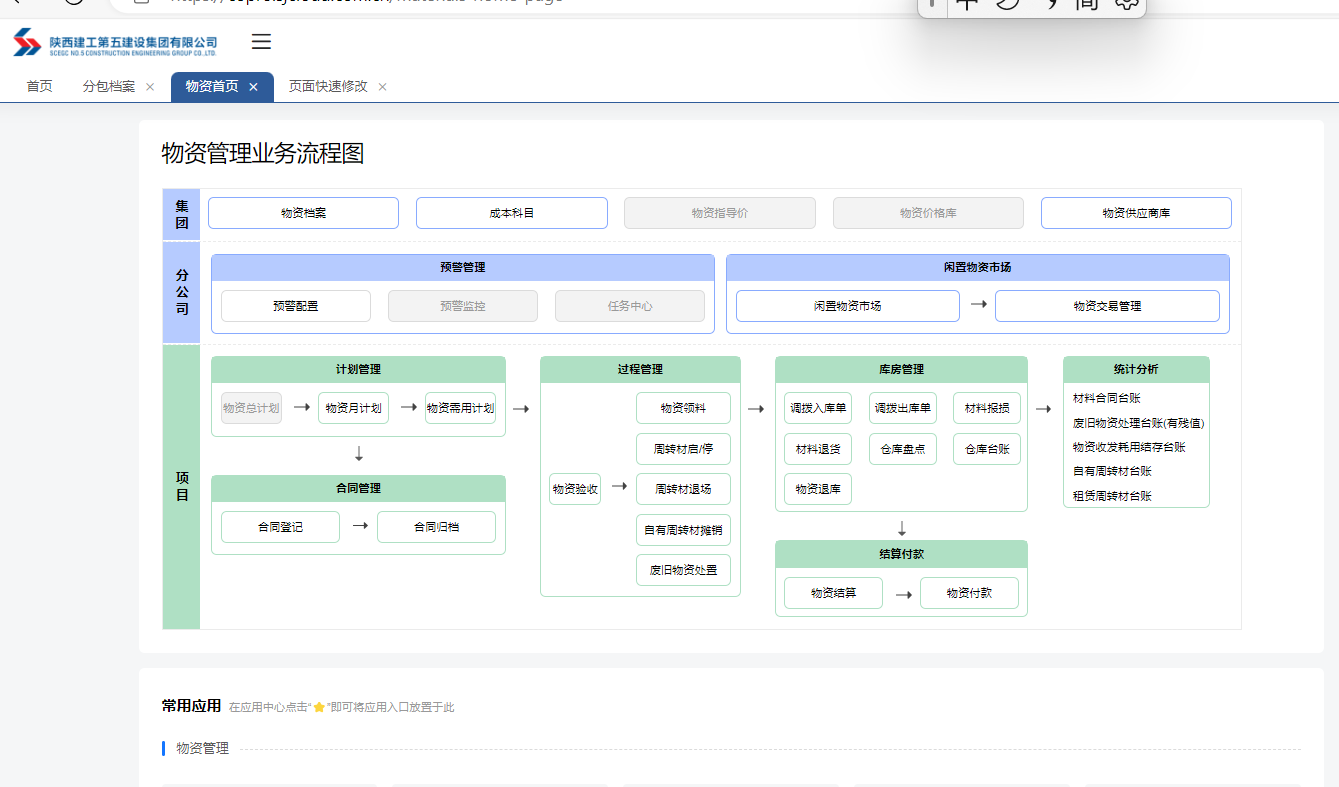Close the 分包档案 tab
1339x787 pixels.
pyautogui.click(x=150, y=87)
